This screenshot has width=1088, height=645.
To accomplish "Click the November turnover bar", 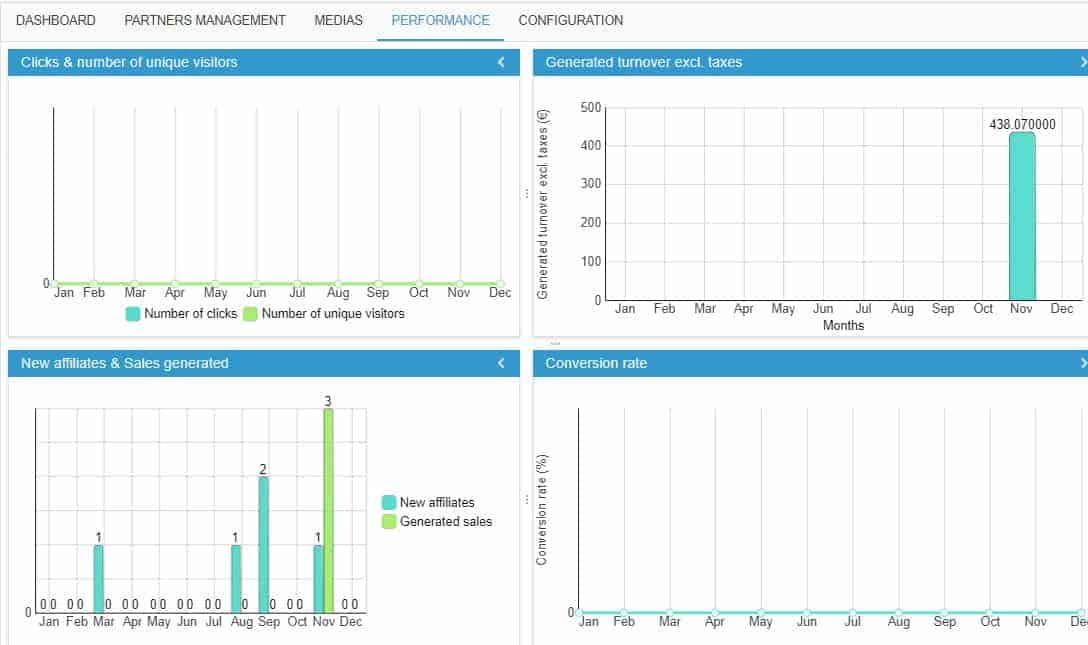I will point(1022,216).
